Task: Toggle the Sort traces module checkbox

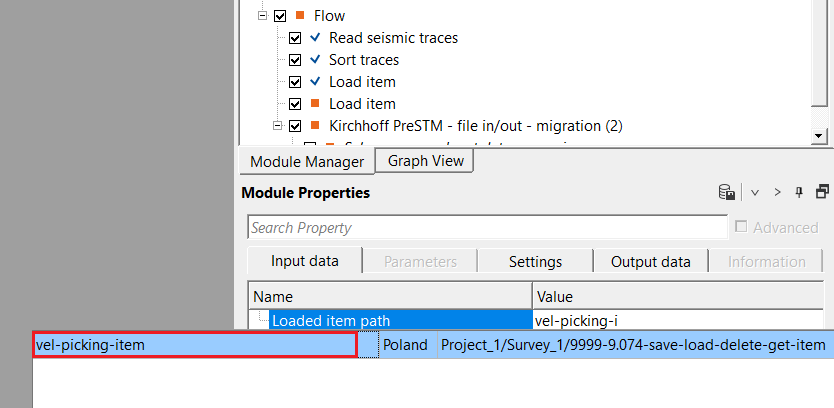Action: point(295,60)
